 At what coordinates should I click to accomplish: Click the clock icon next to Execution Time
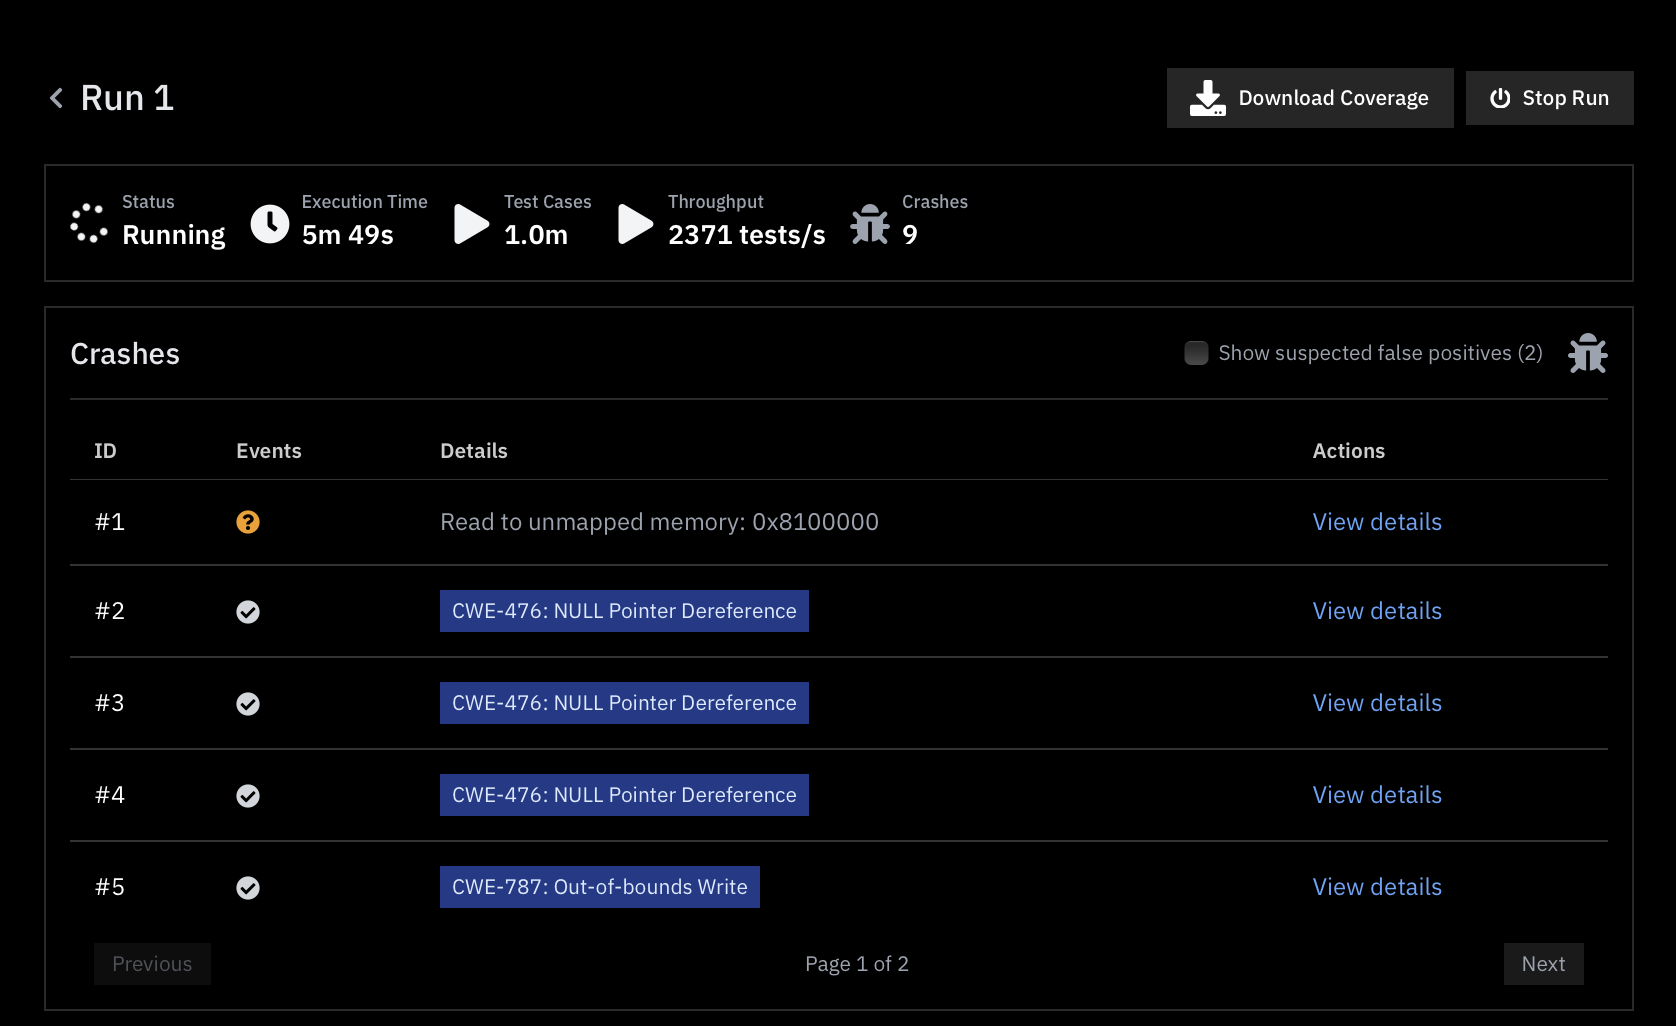(270, 224)
